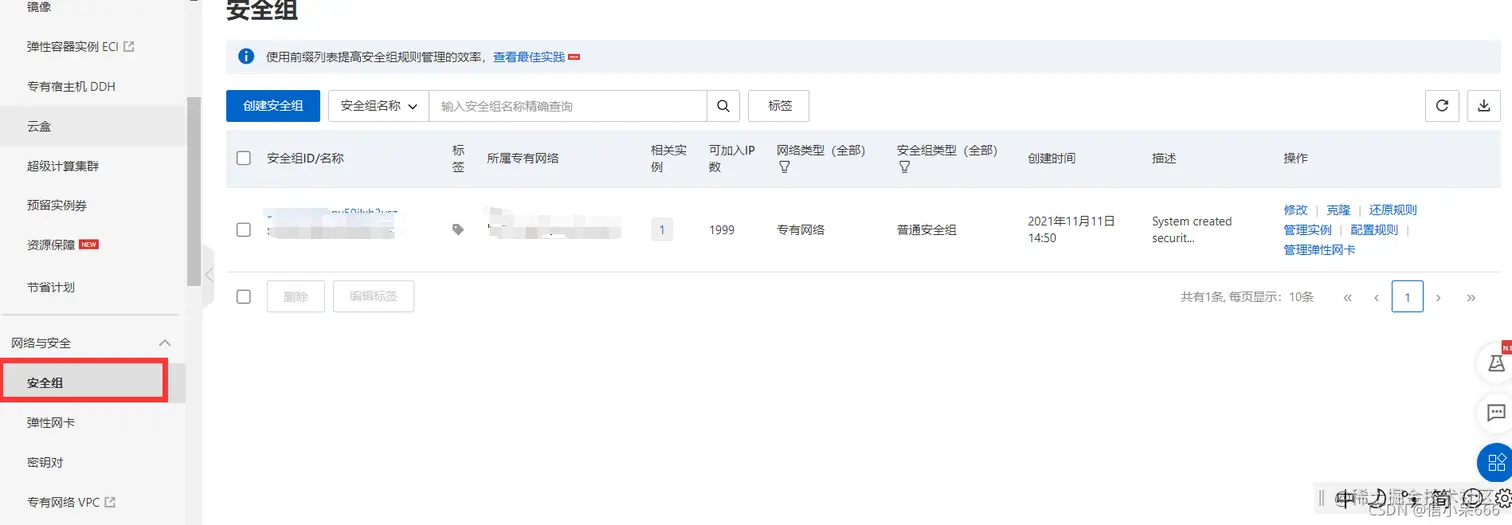Screen dimensions: 1512x525
Task: Click the 编辑标签 button
Action: pyautogui.click(x=373, y=297)
